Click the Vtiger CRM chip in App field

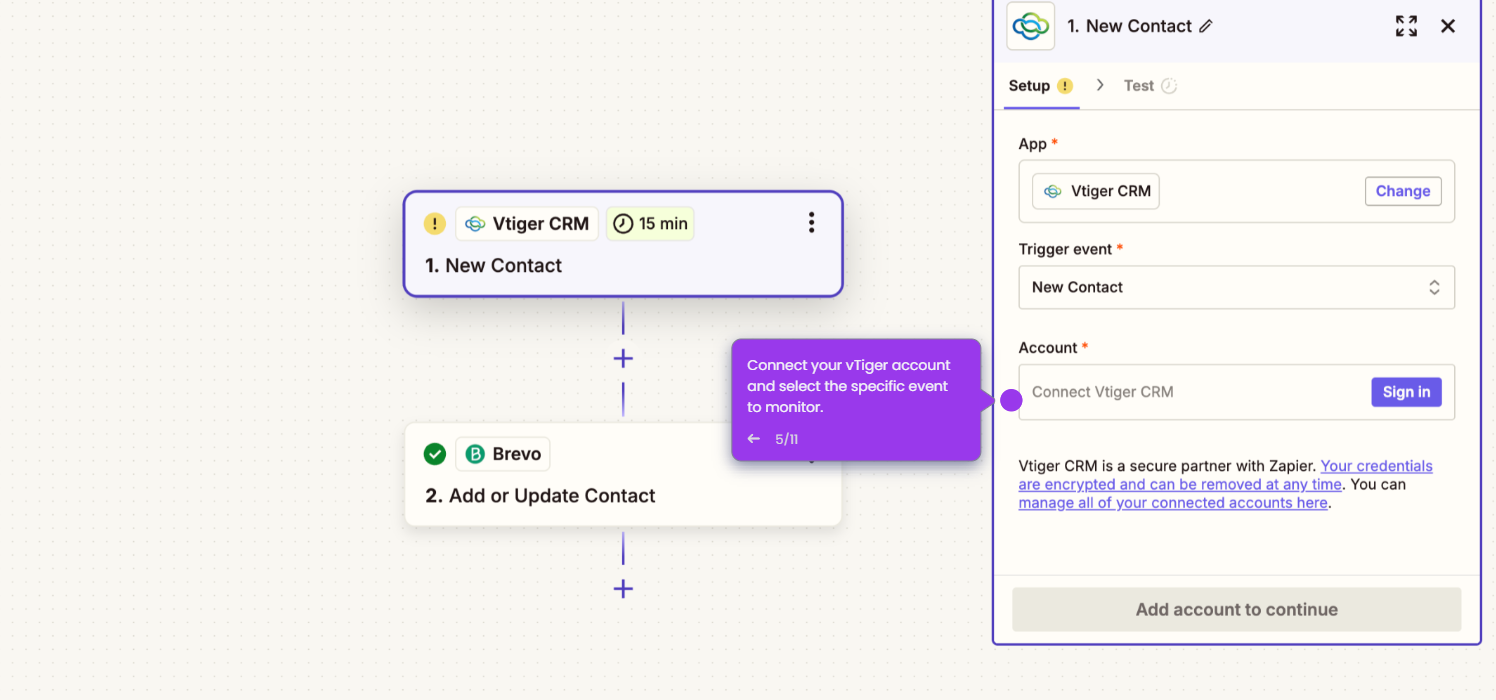(1096, 191)
